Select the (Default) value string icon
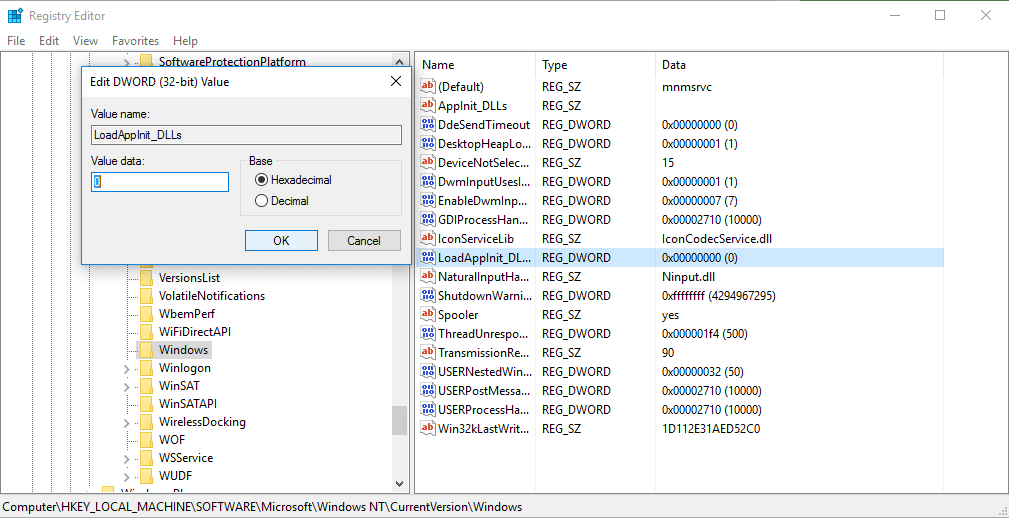Image resolution: width=1009 pixels, height=518 pixels. click(428, 86)
